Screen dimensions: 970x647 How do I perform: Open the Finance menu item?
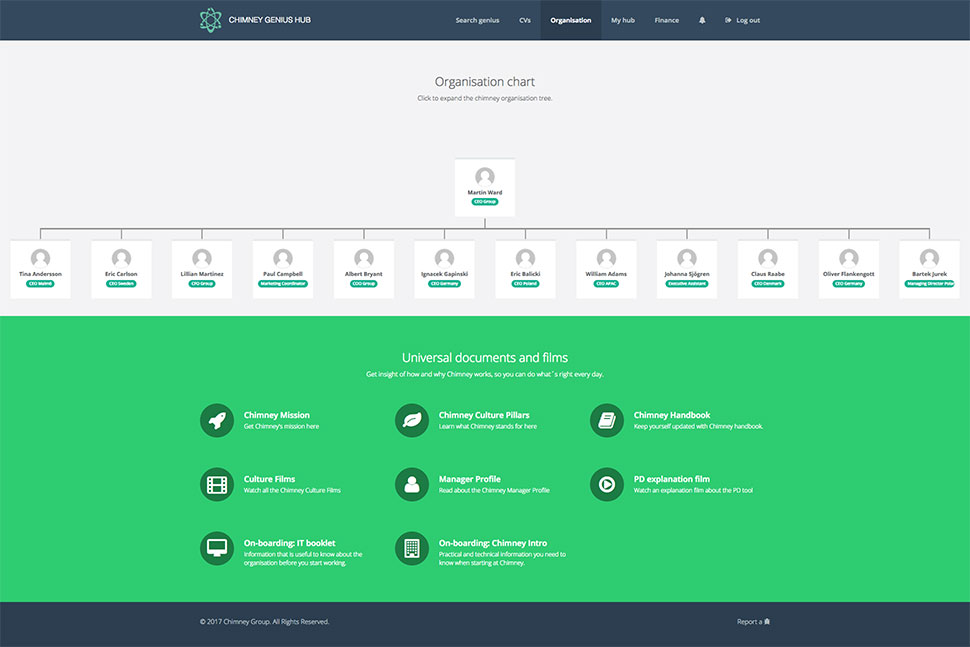click(667, 20)
